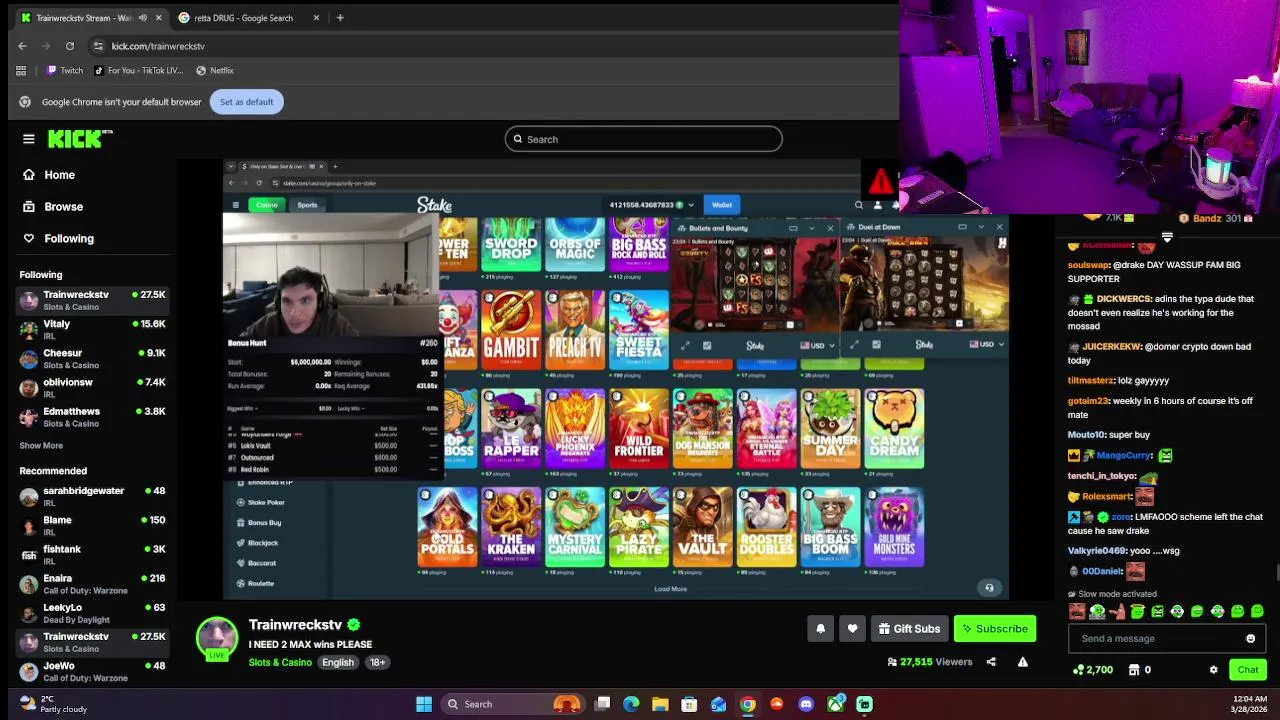Image resolution: width=1280 pixels, height=720 pixels.
Task: Open the Gambit game thumbnail
Action: tap(511, 330)
